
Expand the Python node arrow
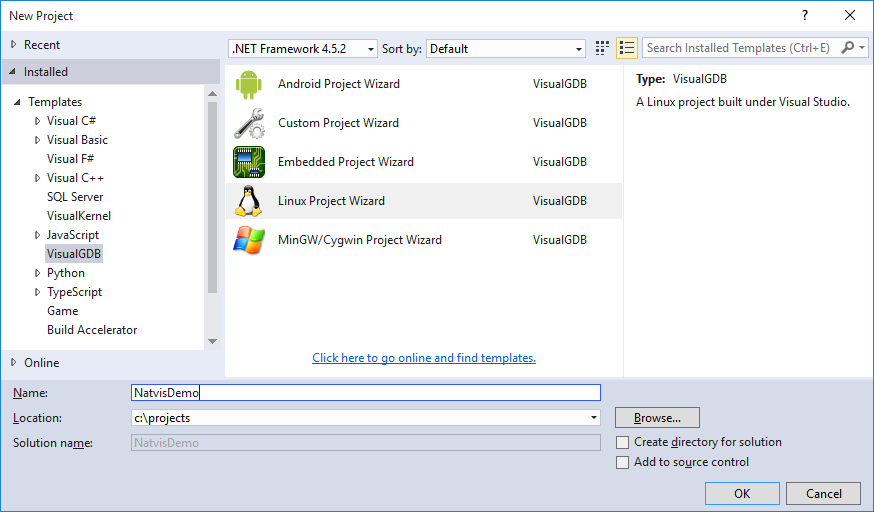click(x=37, y=273)
